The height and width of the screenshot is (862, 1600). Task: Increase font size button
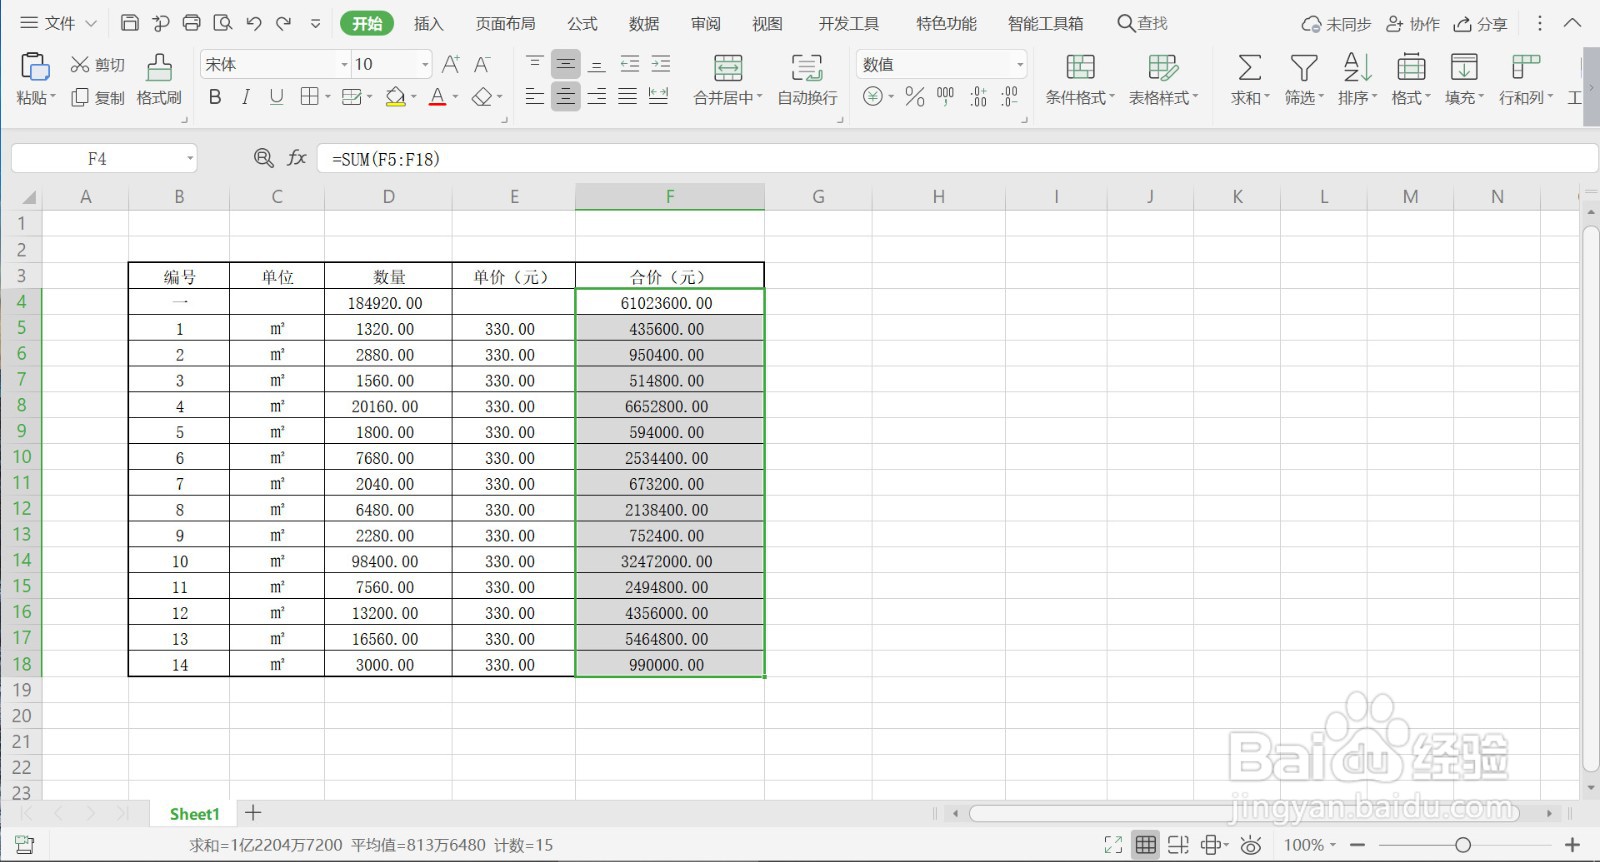451,64
